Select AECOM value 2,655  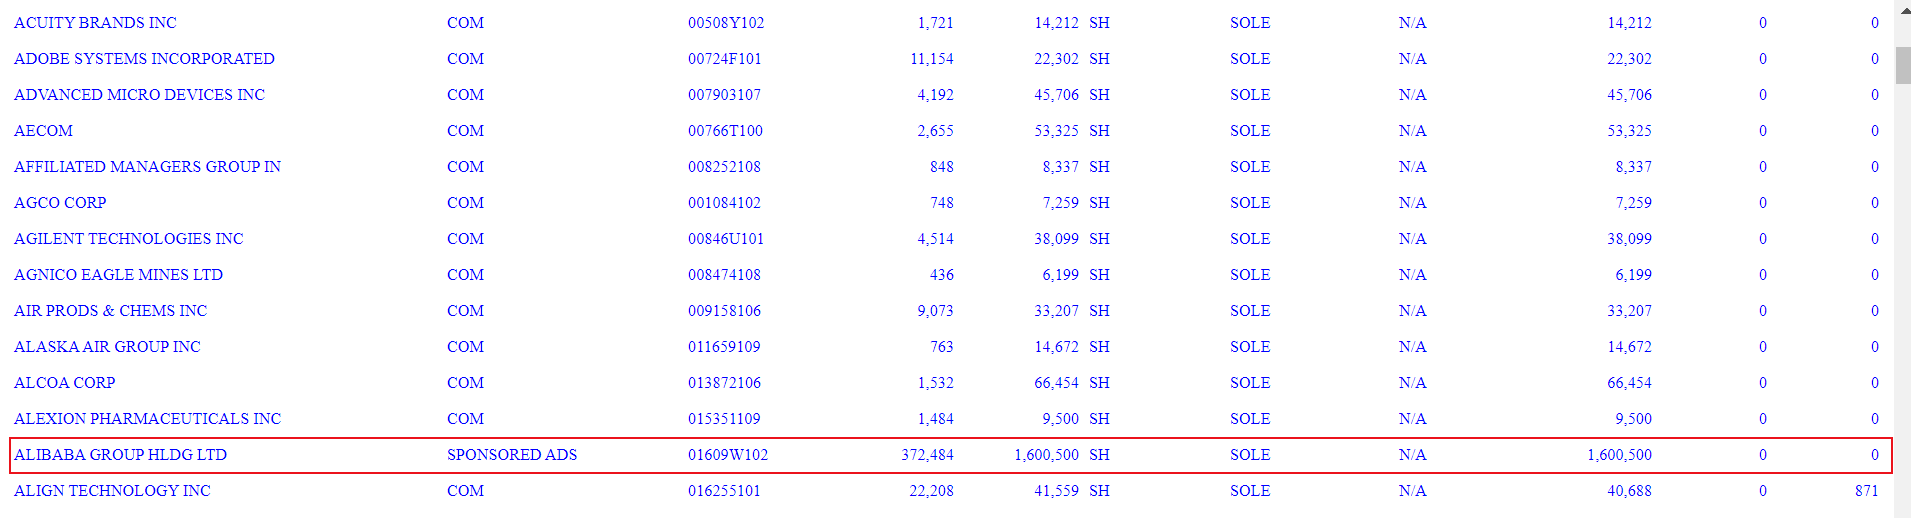935,131
